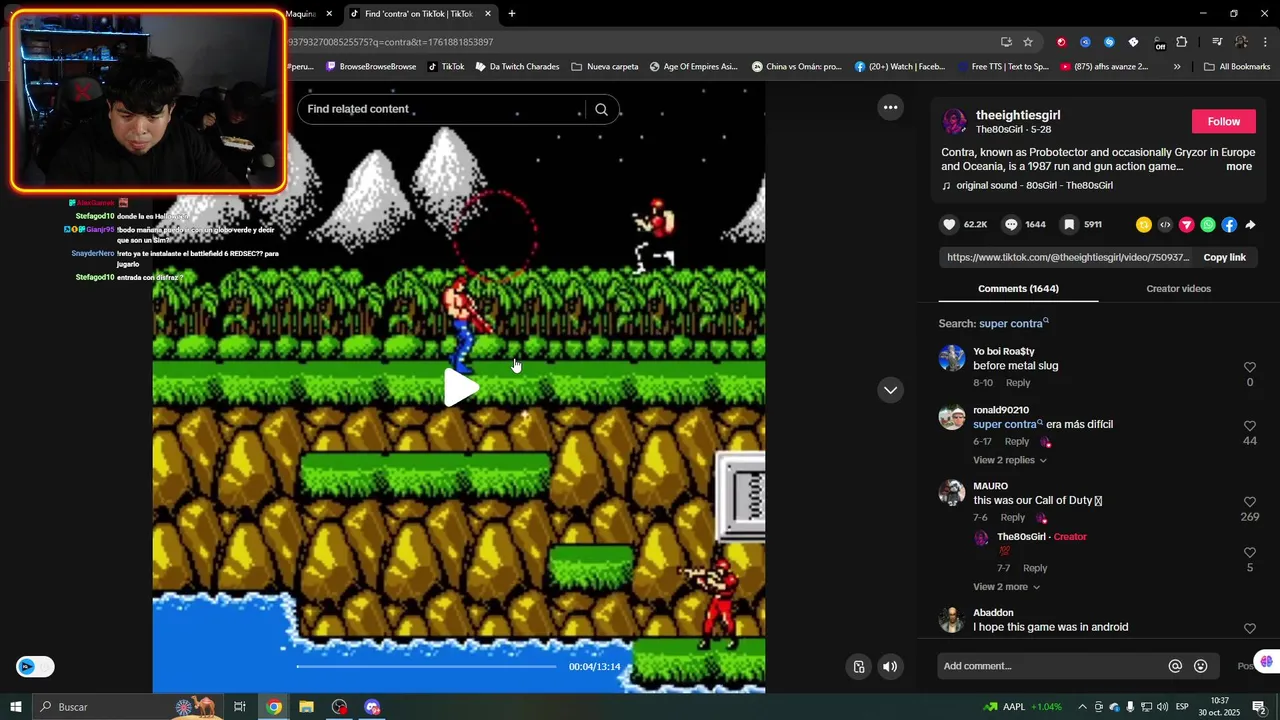Open Chrome media control icon
1280x720 pixels.
1217,42
